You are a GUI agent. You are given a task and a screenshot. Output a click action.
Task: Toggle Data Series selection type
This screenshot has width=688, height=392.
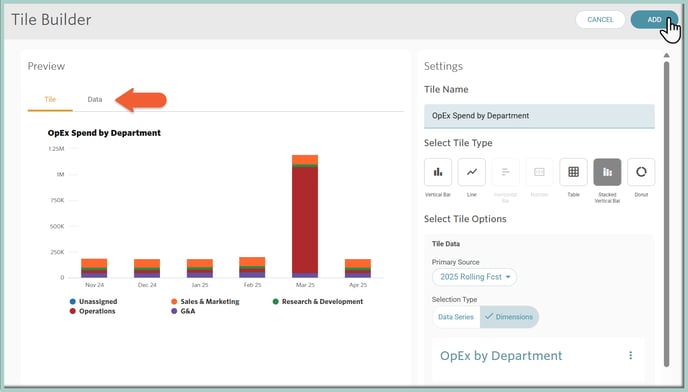pyautogui.click(x=456, y=317)
